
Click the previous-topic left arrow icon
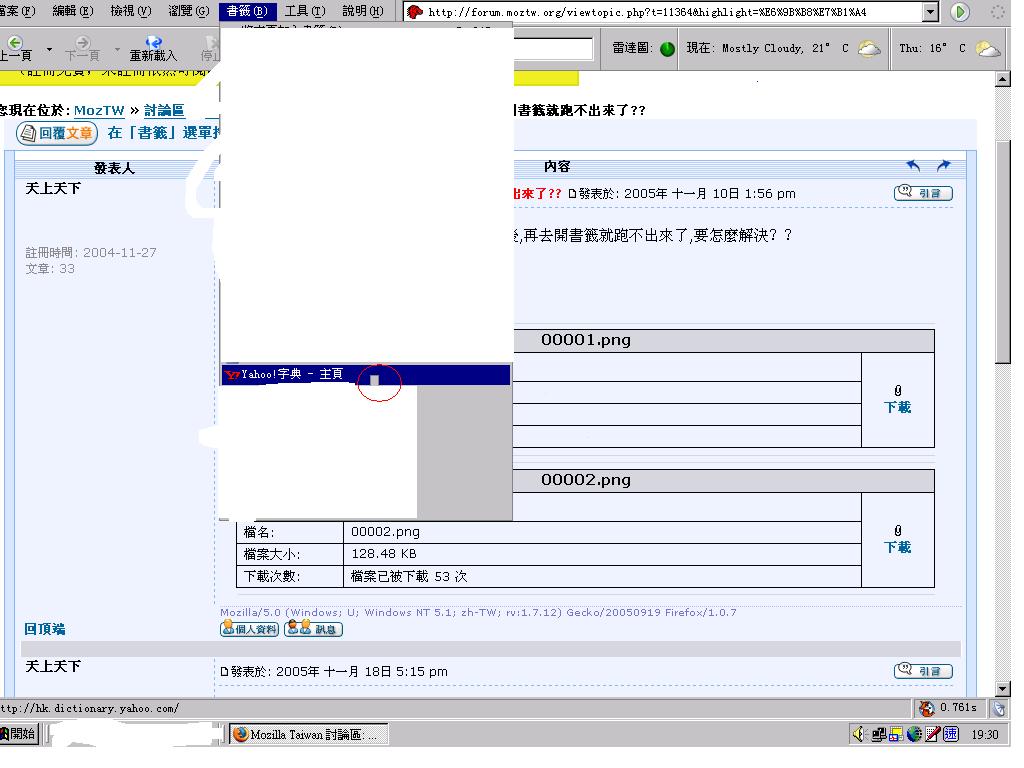(913, 166)
